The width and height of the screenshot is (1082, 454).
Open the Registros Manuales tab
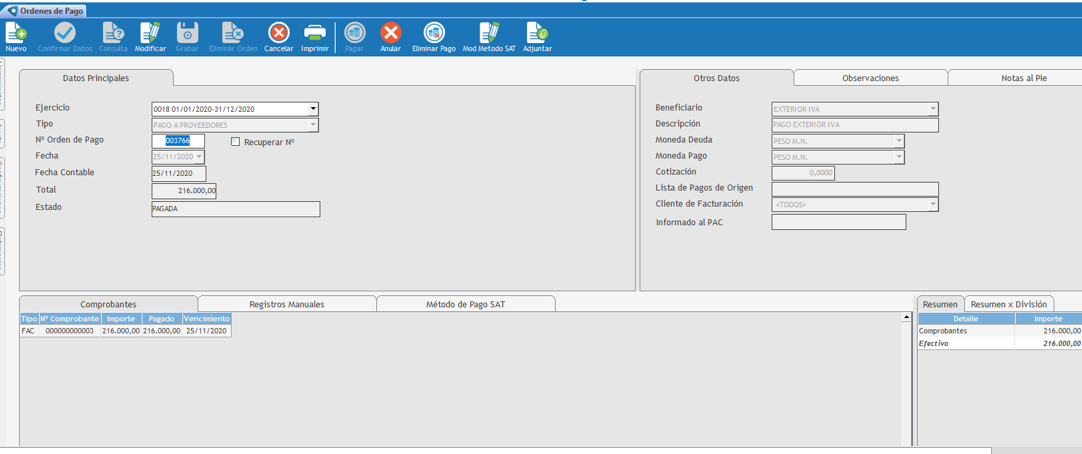point(286,304)
